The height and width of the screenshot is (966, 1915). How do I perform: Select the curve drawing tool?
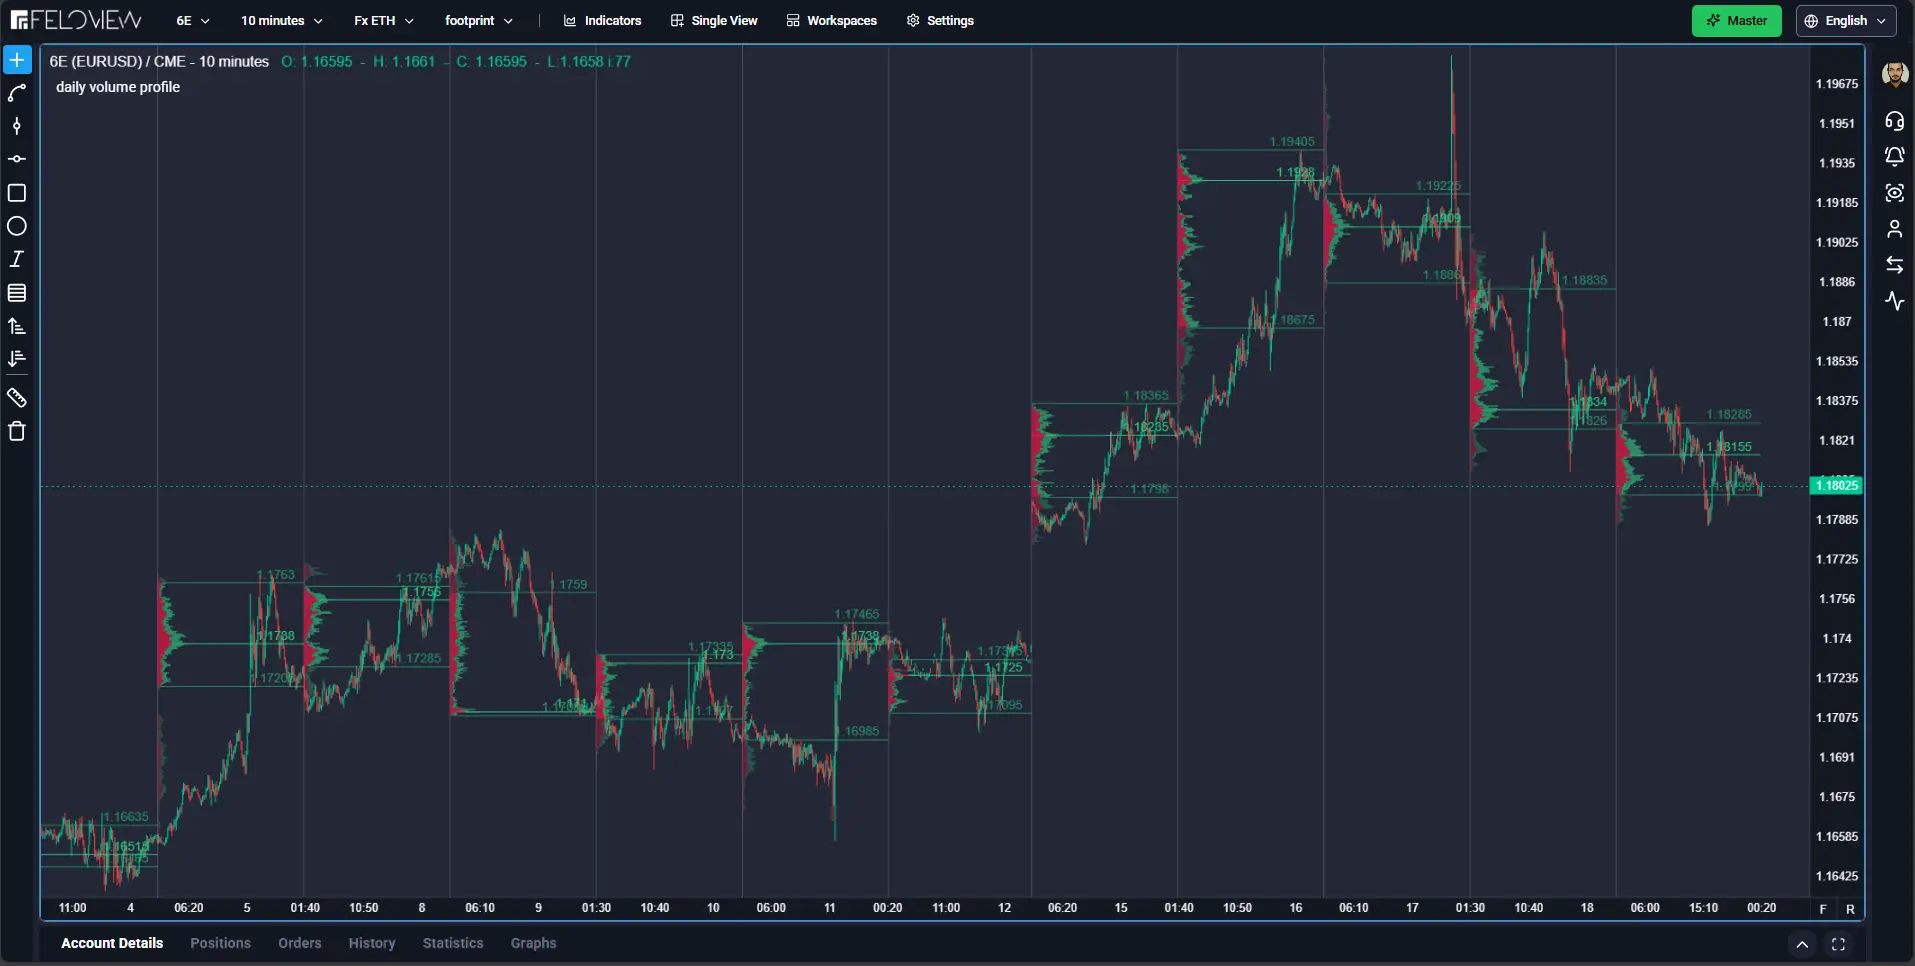click(x=17, y=93)
